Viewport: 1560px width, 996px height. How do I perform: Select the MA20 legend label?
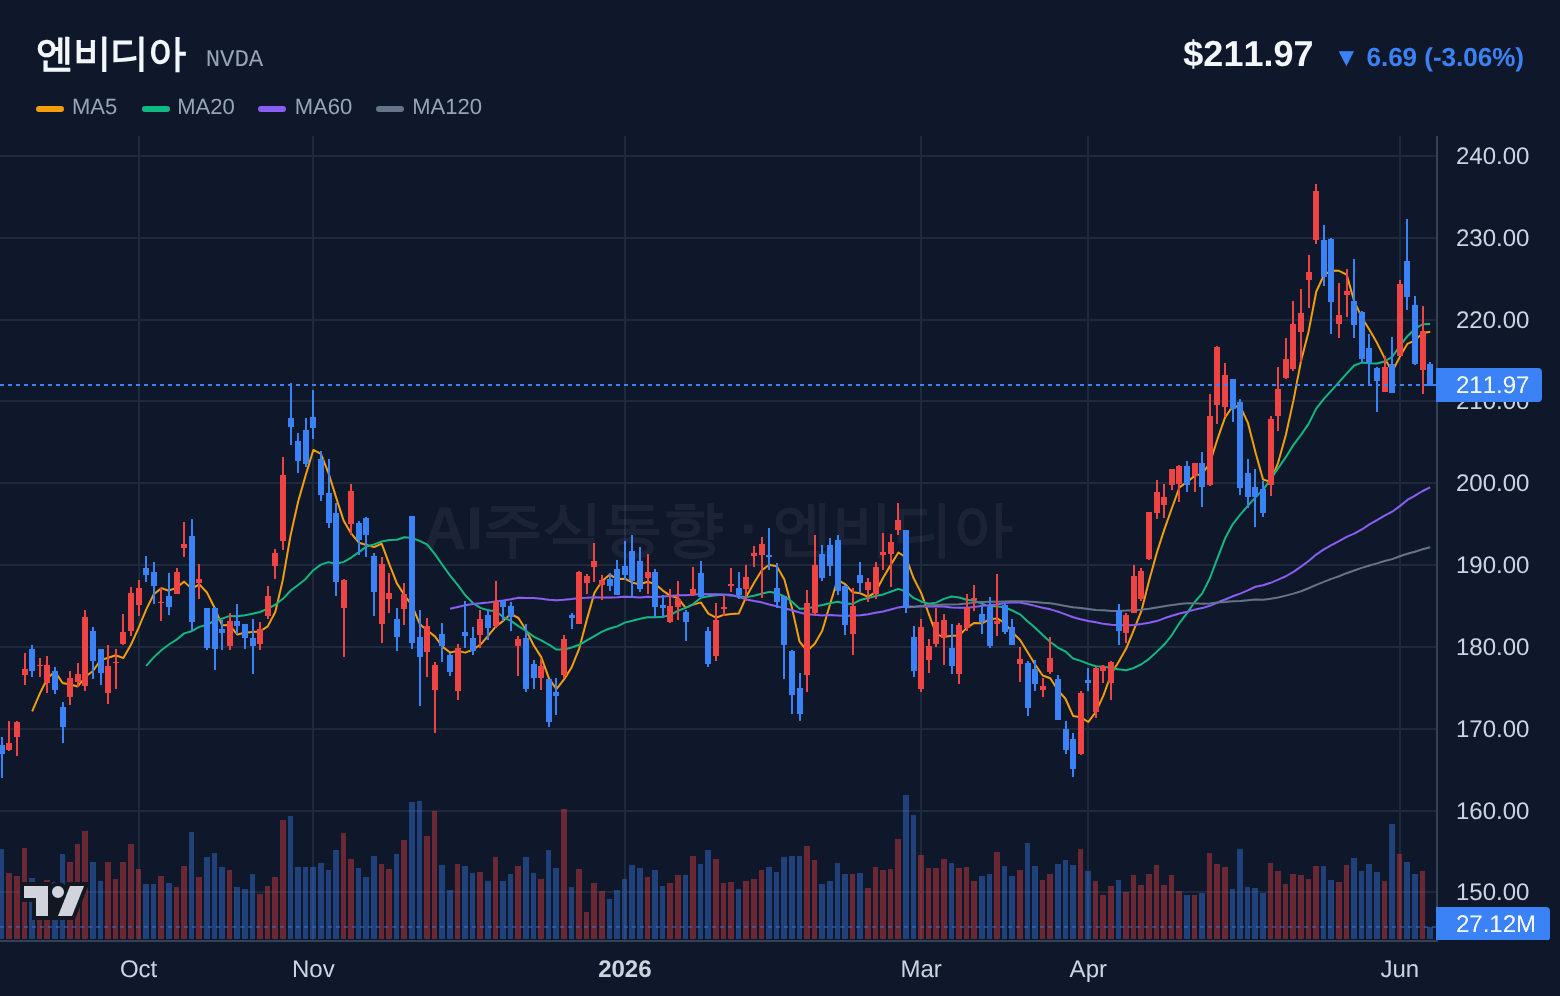coord(206,107)
